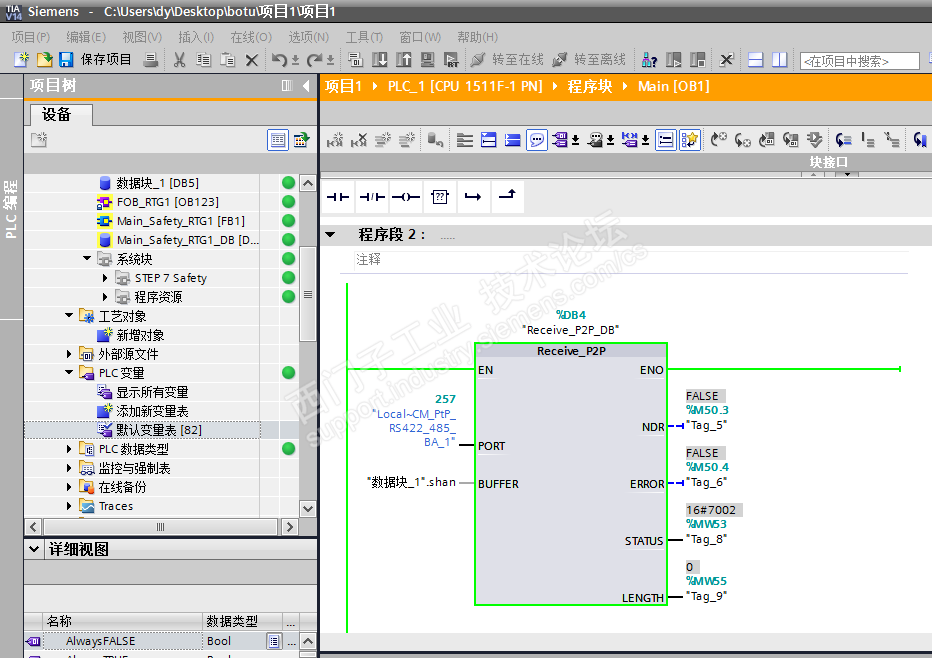
Task: Copy with the copy toolbar icon
Action: click(x=203, y=59)
